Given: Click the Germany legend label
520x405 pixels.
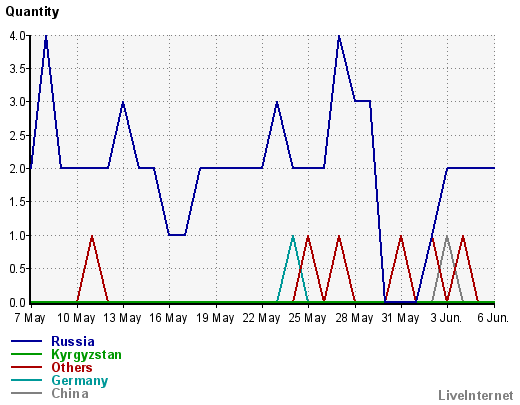Looking at the screenshot, I should click(80, 381).
